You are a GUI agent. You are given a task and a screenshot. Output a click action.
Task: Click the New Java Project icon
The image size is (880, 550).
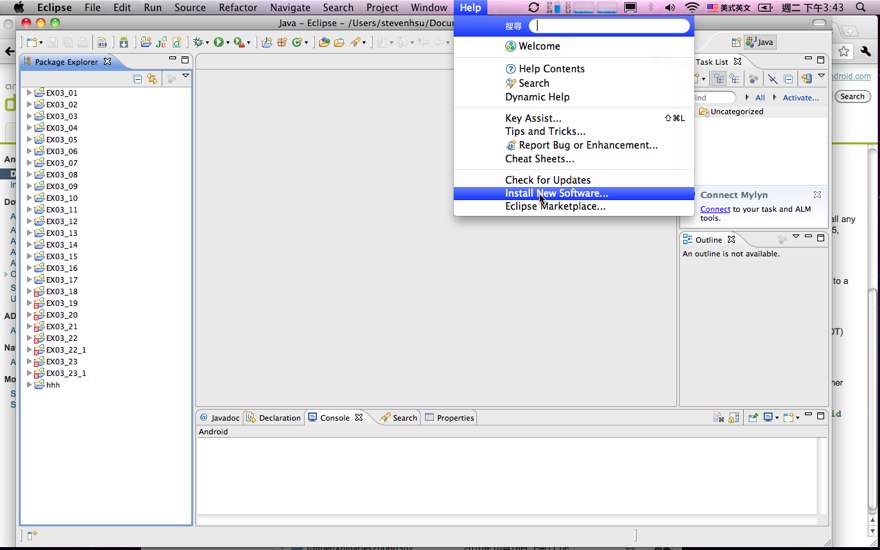coord(267,42)
